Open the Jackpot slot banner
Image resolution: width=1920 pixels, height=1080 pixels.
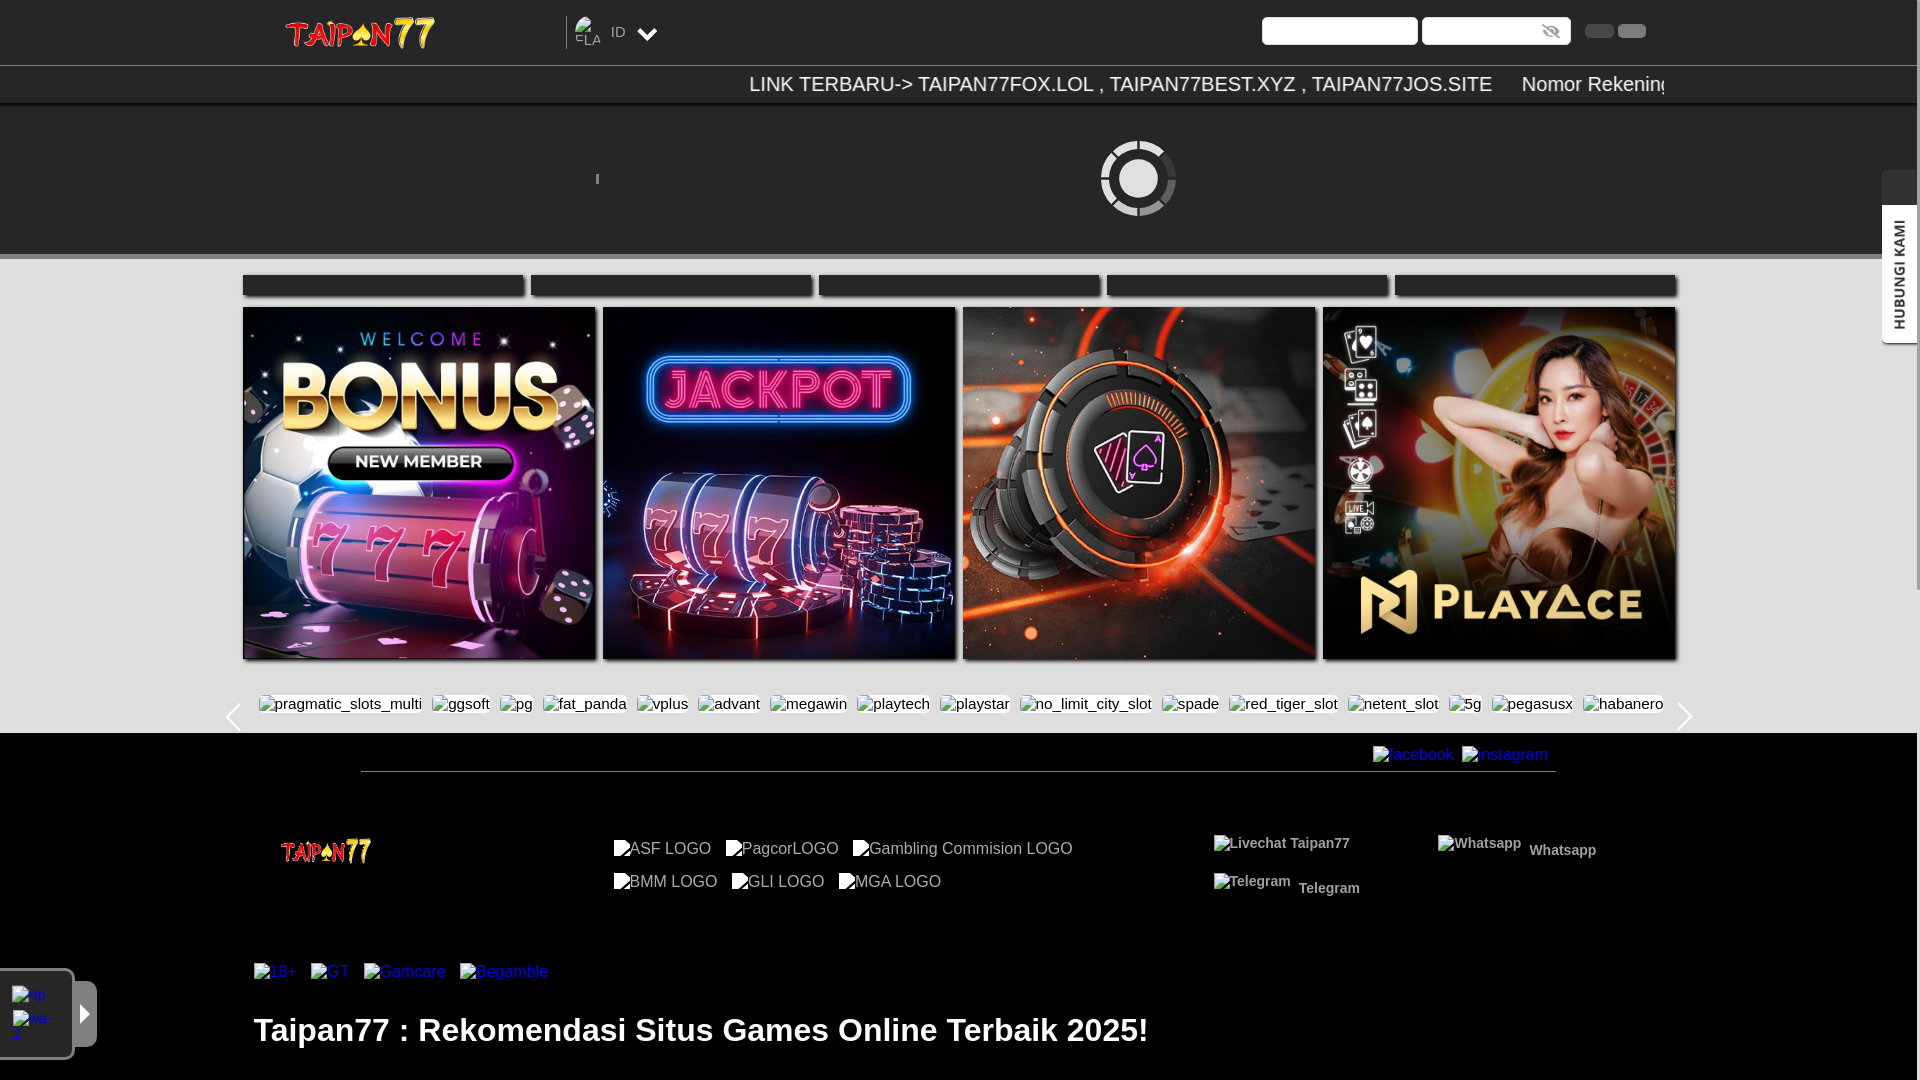pos(779,483)
